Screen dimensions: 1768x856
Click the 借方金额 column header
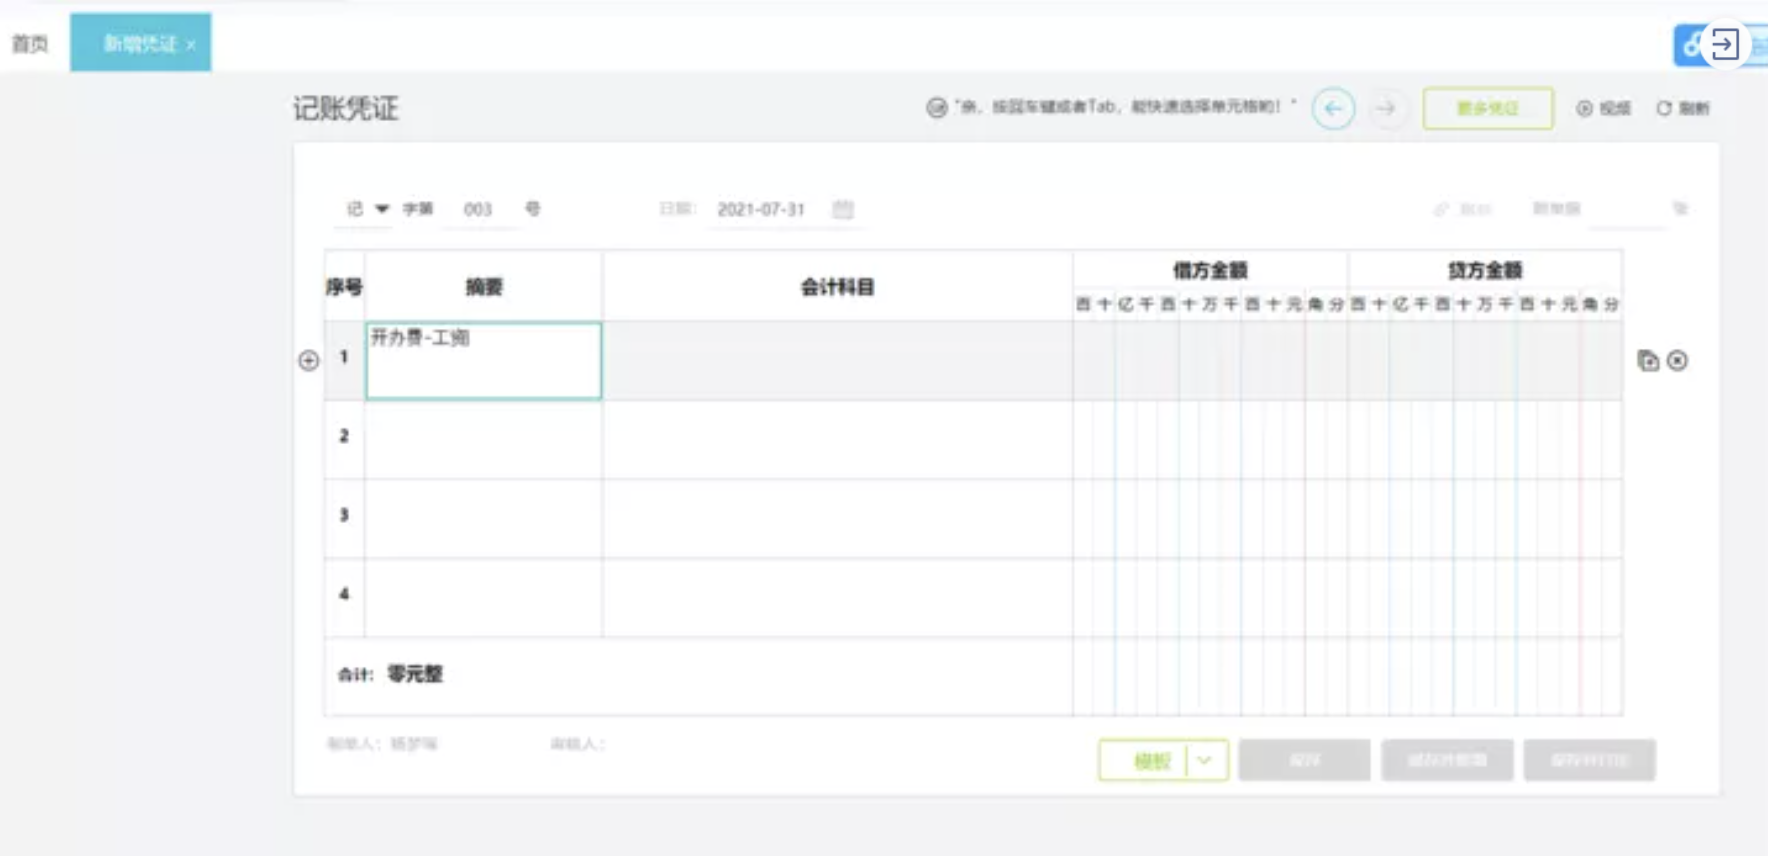click(x=1210, y=270)
